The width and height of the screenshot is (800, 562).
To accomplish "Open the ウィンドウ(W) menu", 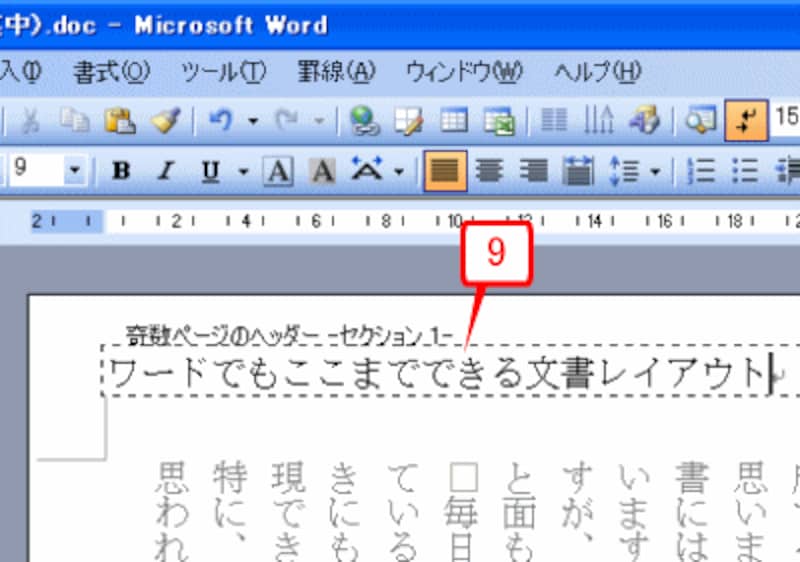I will coord(464,72).
